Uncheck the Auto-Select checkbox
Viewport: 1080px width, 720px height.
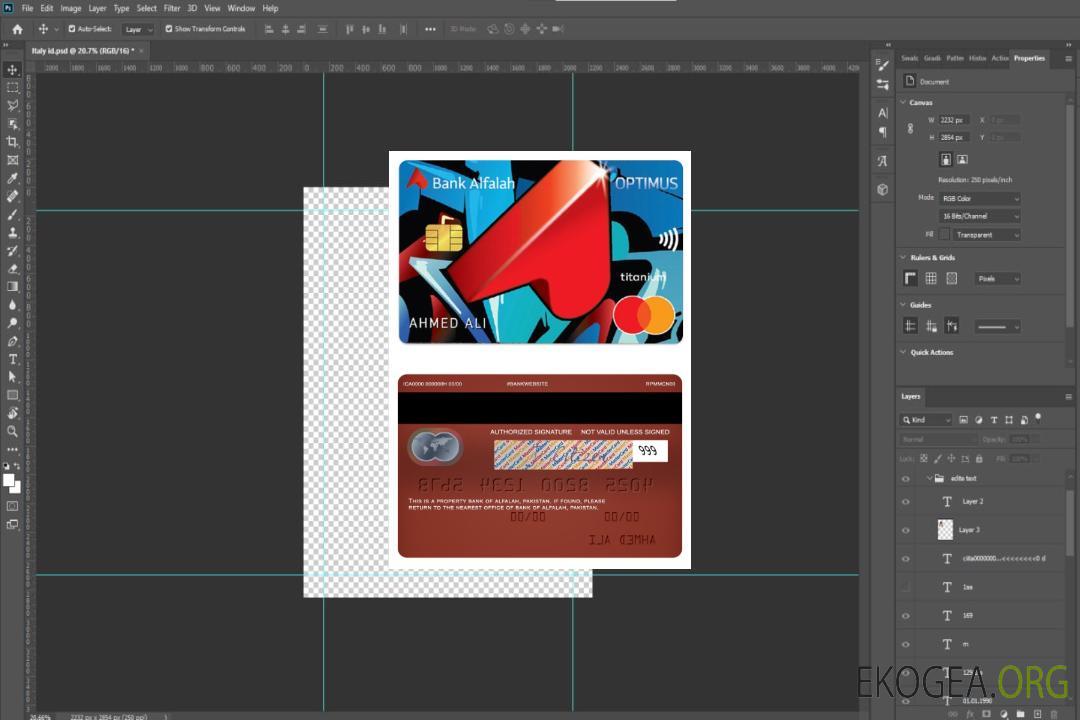(x=72, y=29)
